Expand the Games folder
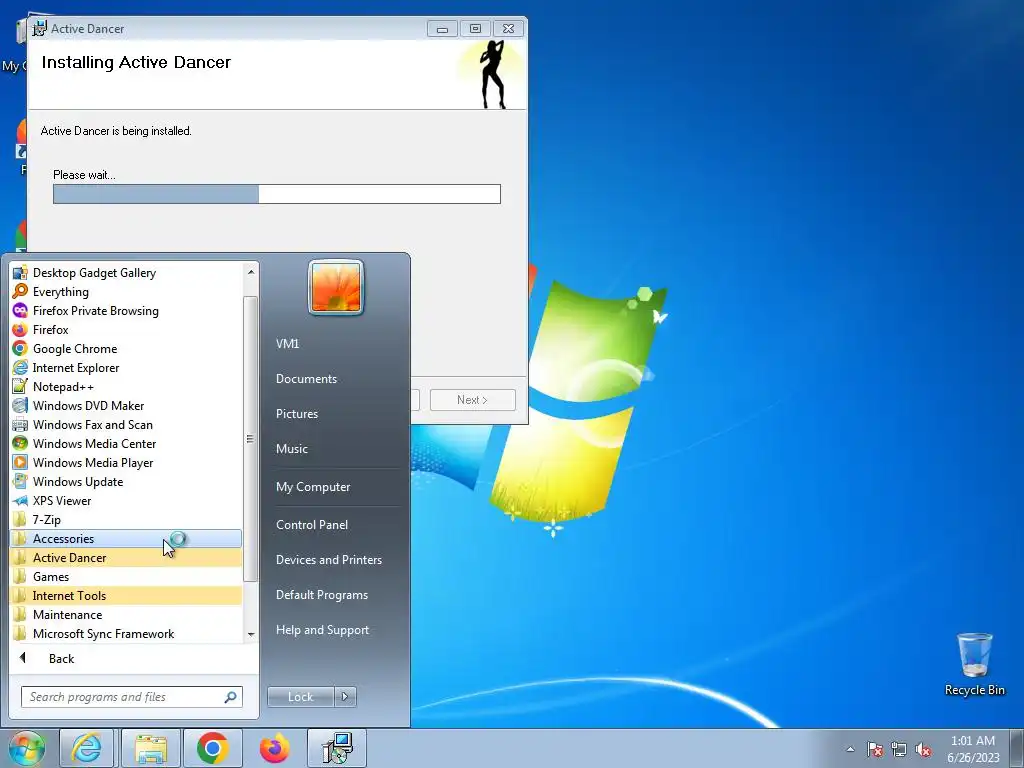Viewport: 1024px width, 768px height. pos(126,577)
